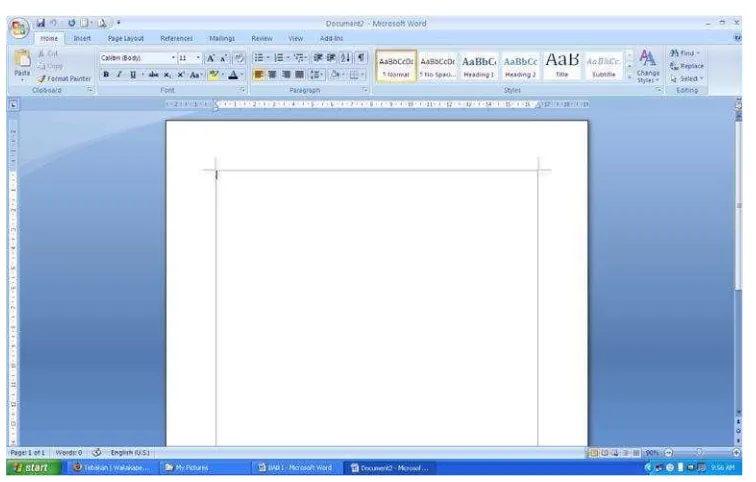Screen dimensions: 756x482
Task: Open bullets list dropdown arrow
Action: (268, 58)
